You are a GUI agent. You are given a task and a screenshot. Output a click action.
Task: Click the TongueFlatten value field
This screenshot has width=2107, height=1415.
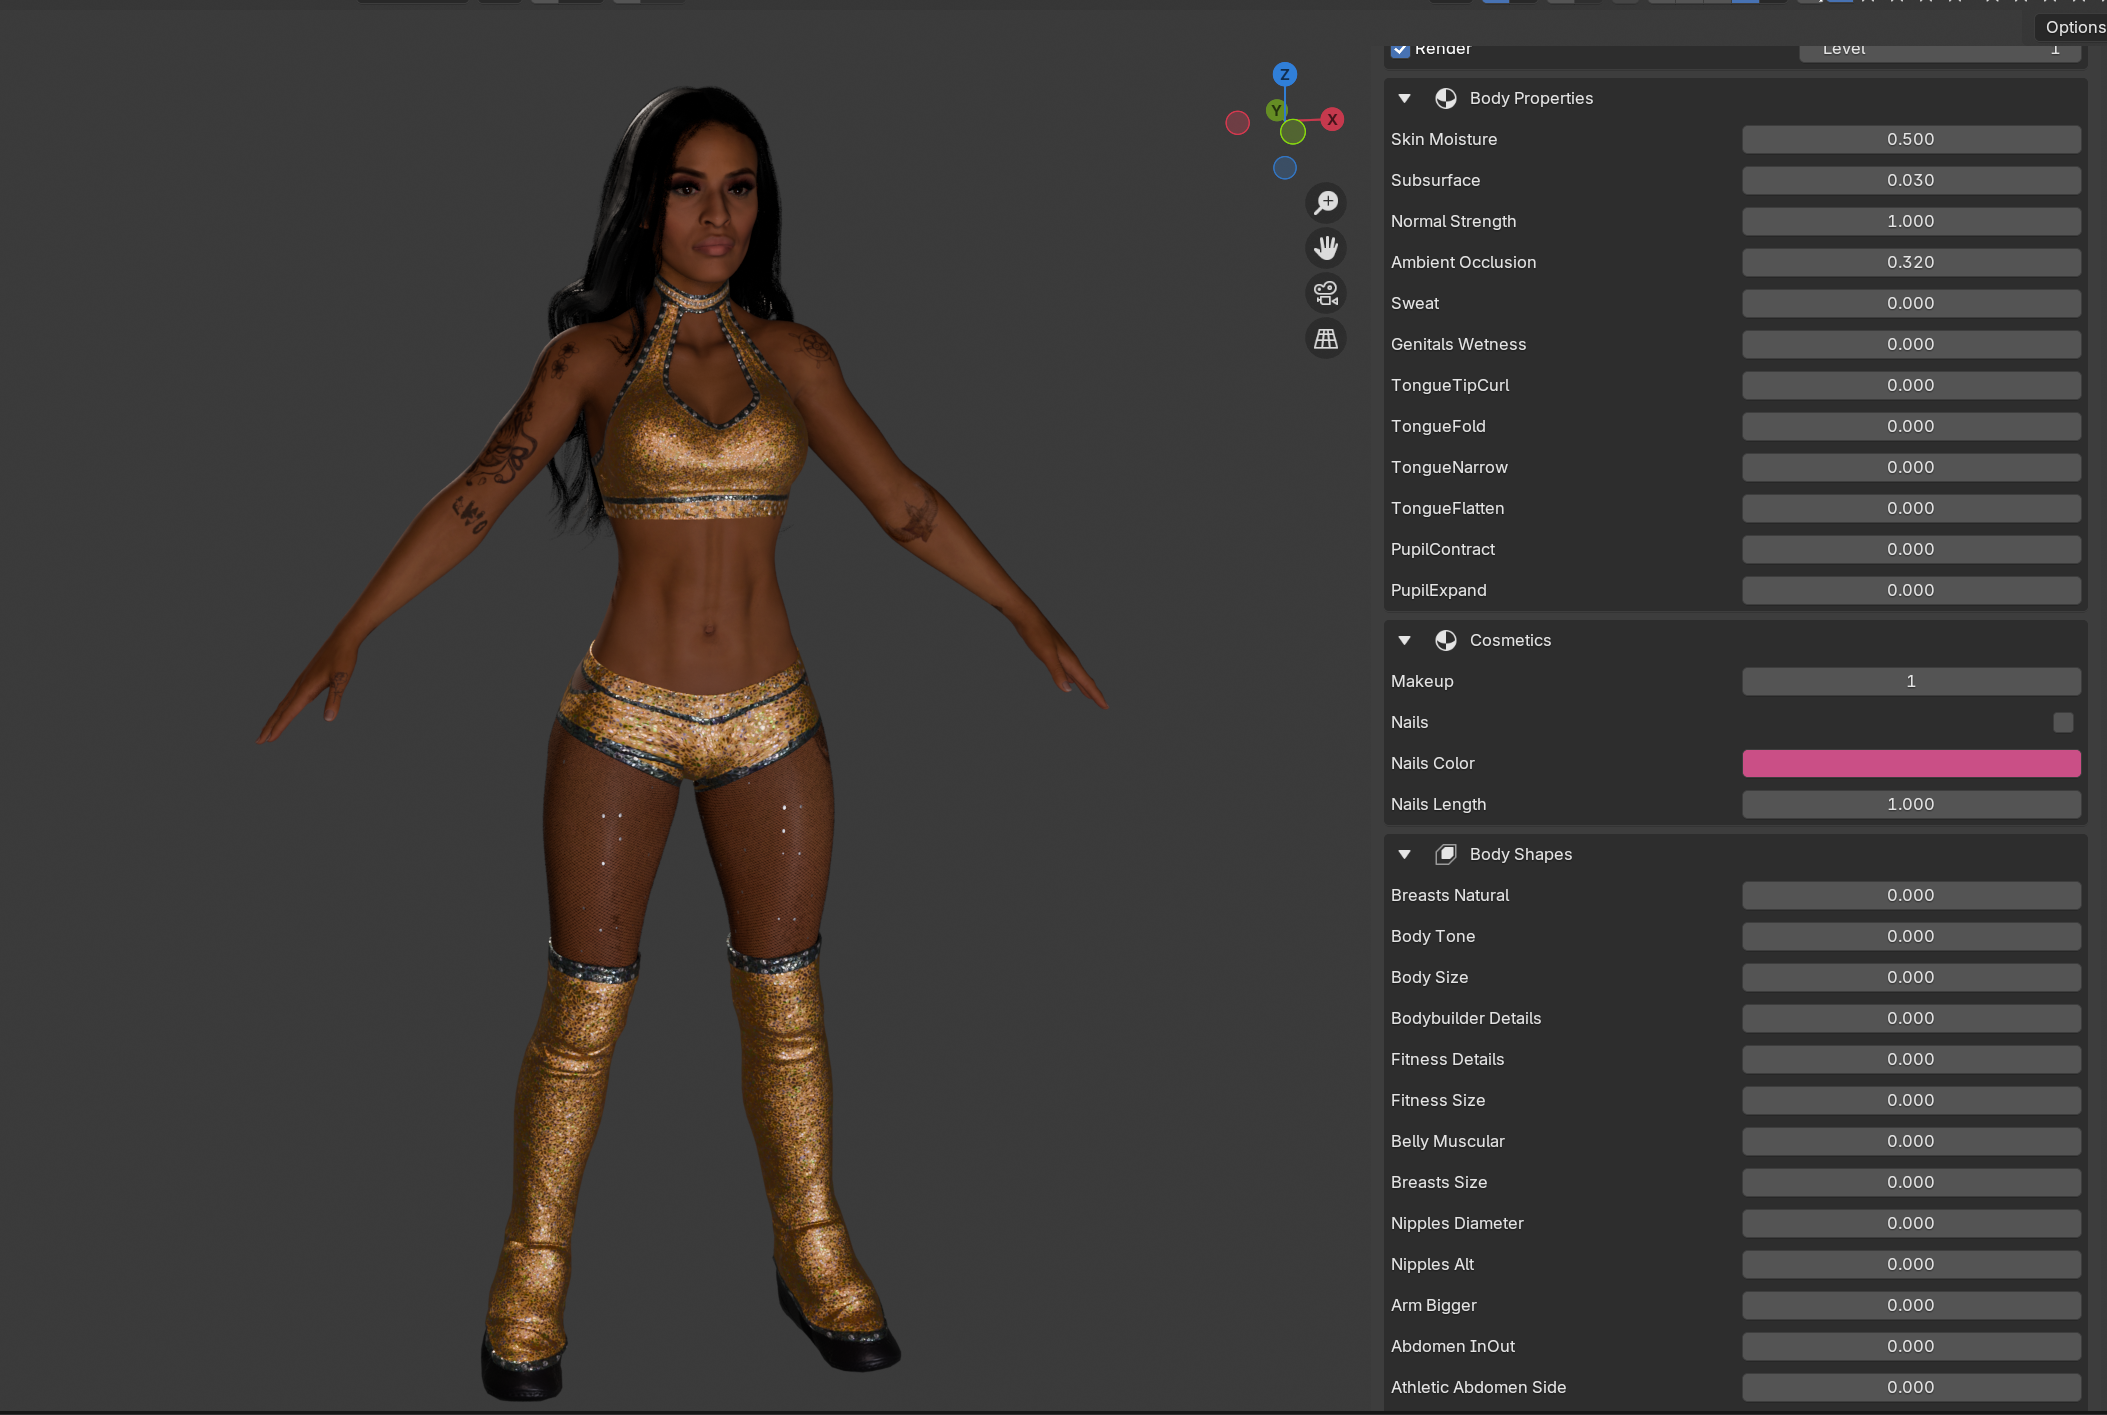point(1911,508)
